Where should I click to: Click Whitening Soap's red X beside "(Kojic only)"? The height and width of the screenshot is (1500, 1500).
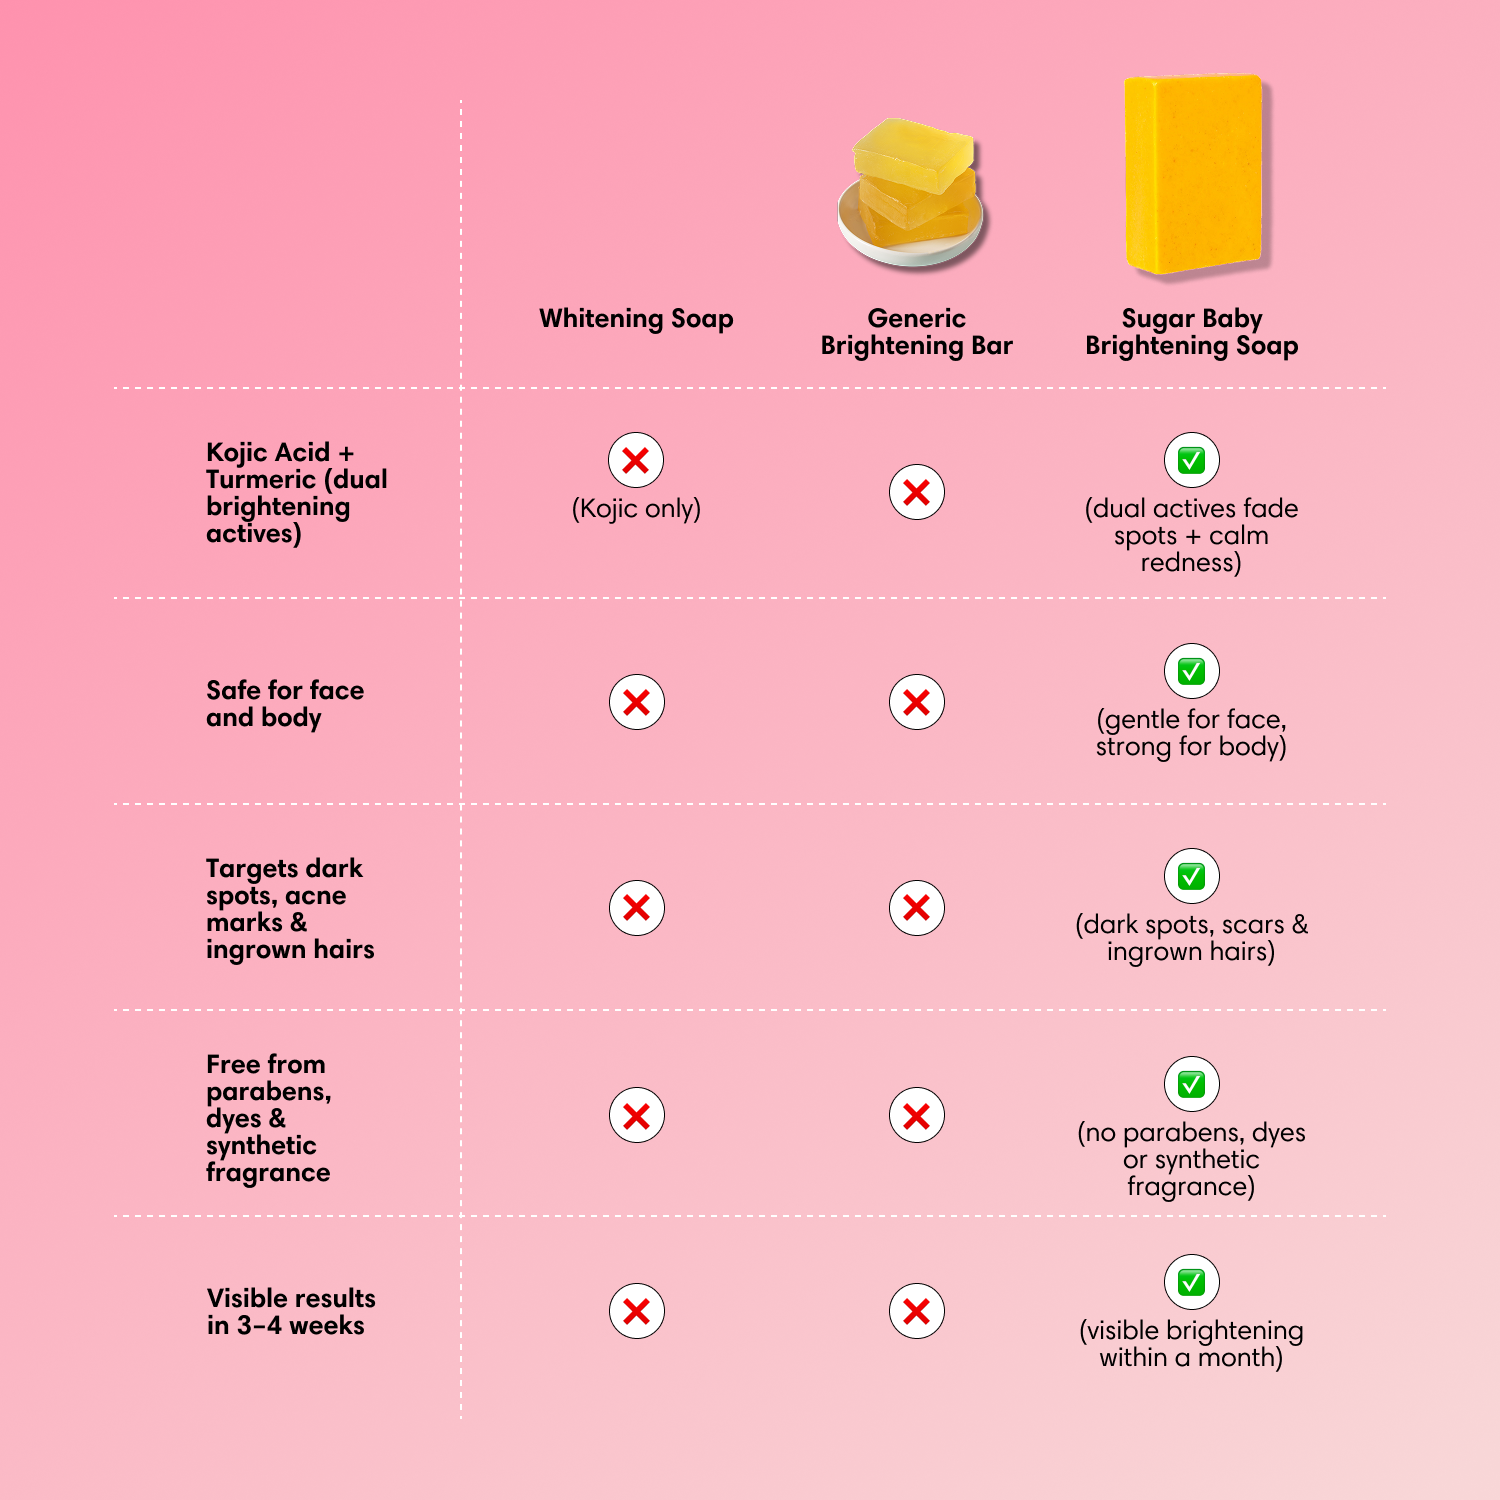tap(636, 461)
